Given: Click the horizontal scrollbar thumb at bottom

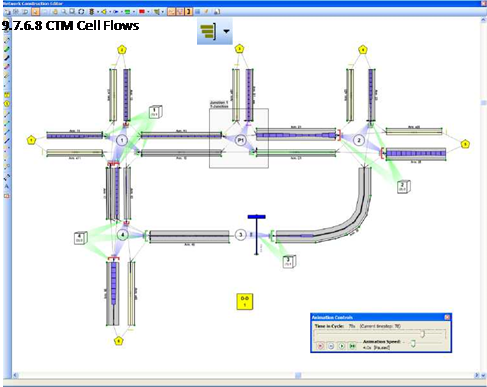Looking at the screenshot, I should click(x=298, y=376).
